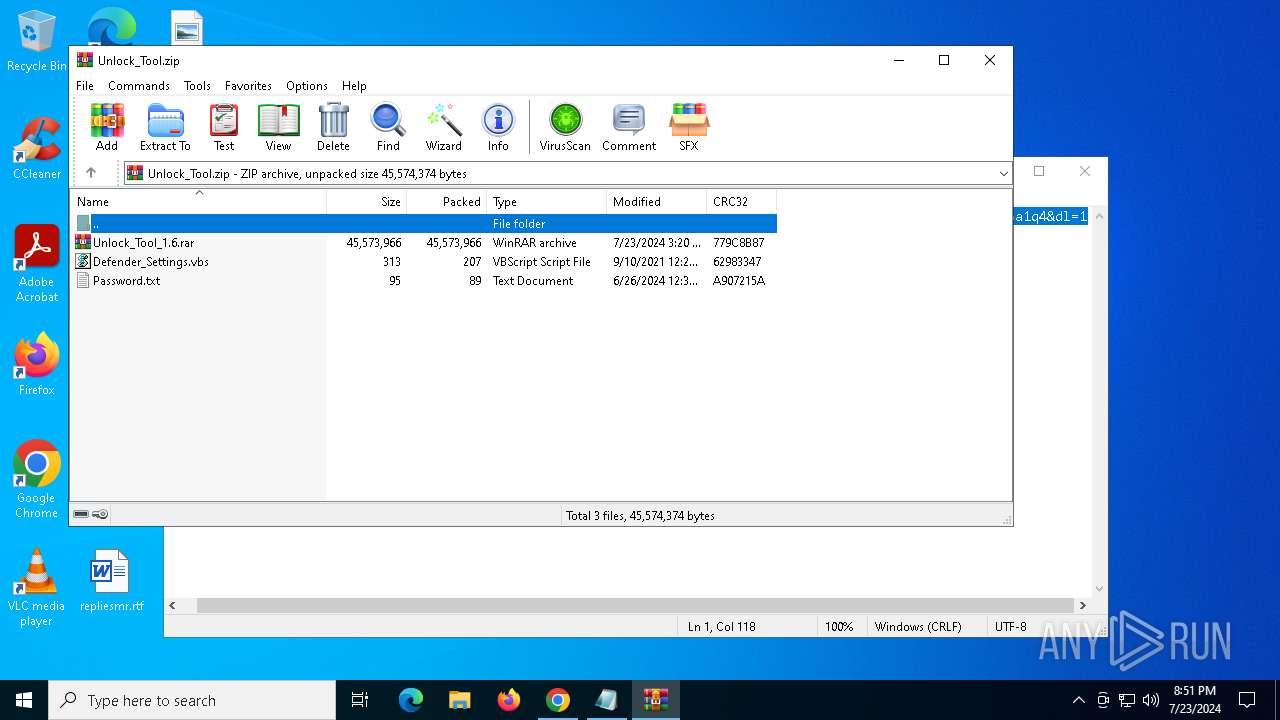Image resolution: width=1280 pixels, height=720 pixels.
Task: Open File Explorer from taskbar
Action: coord(459,700)
